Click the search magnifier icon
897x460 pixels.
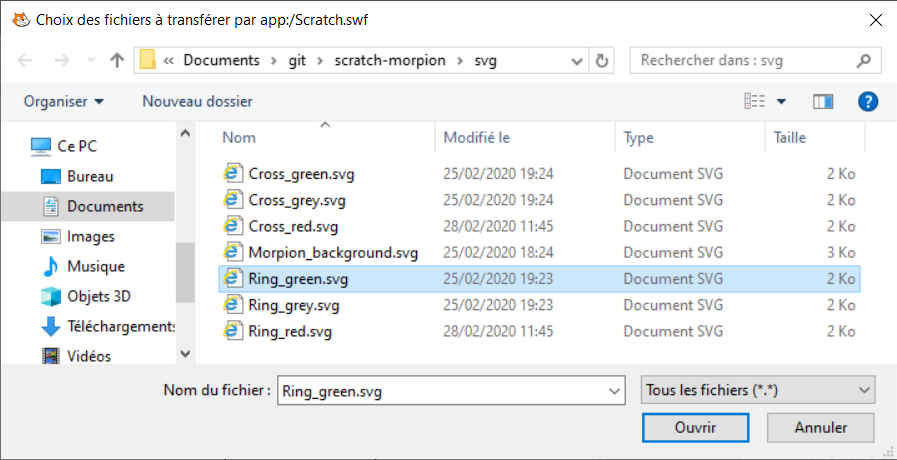tap(866, 61)
